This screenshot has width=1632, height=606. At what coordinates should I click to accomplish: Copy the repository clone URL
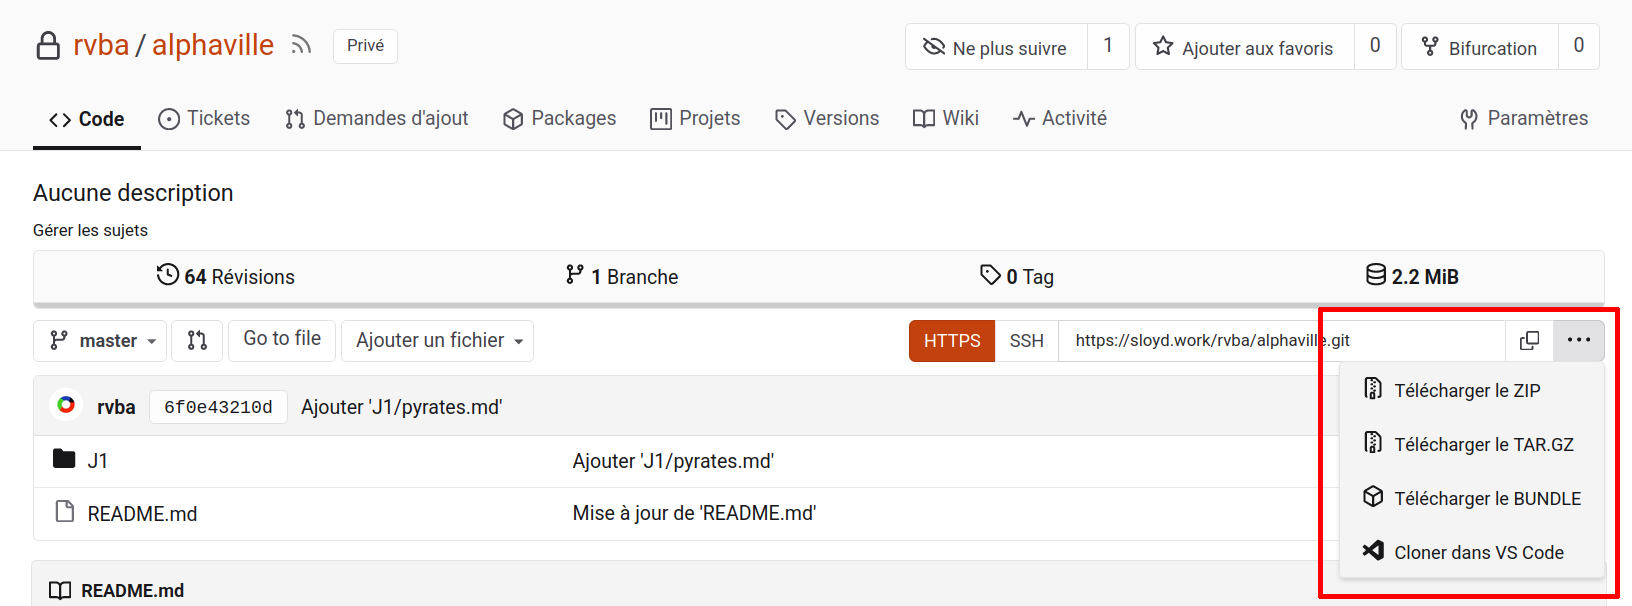pos(1529,341)
